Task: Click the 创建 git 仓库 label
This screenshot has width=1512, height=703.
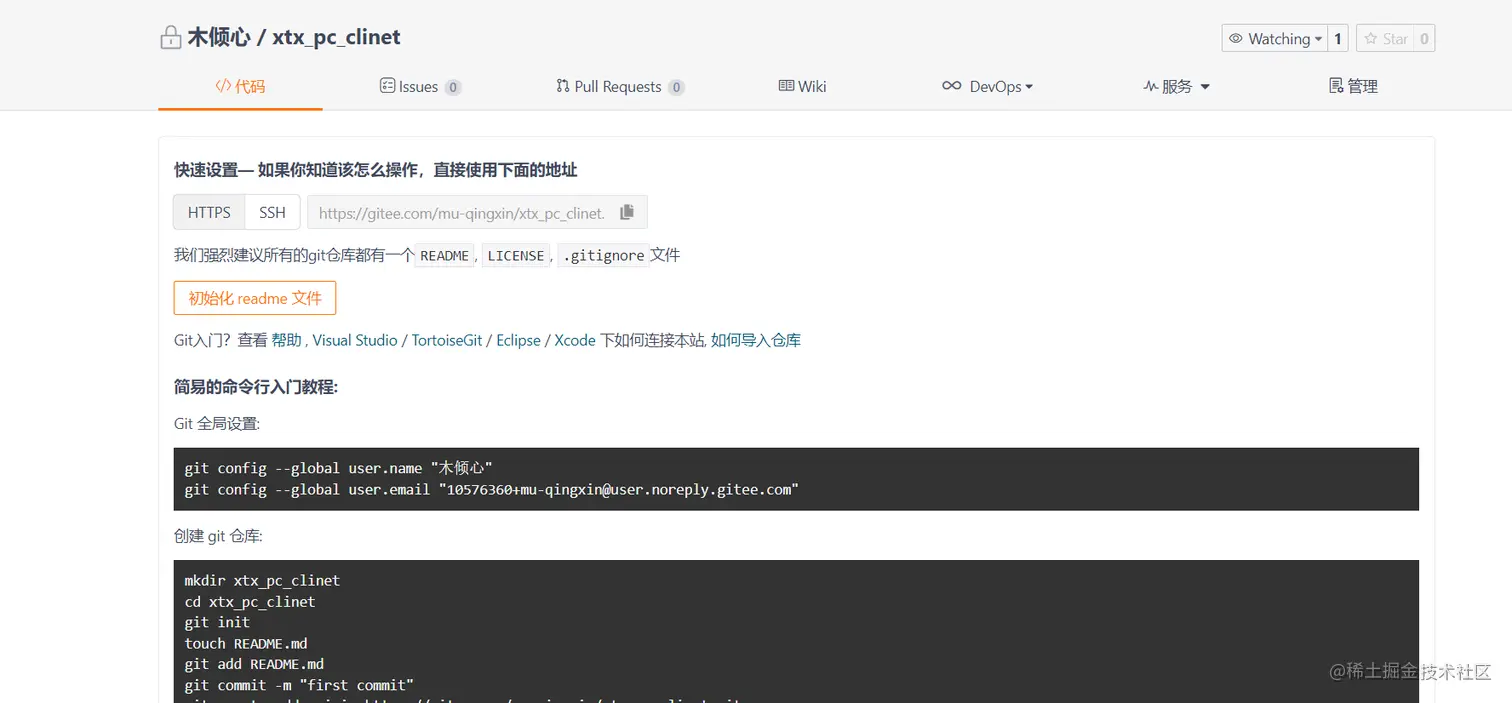Action: point(218,536)
